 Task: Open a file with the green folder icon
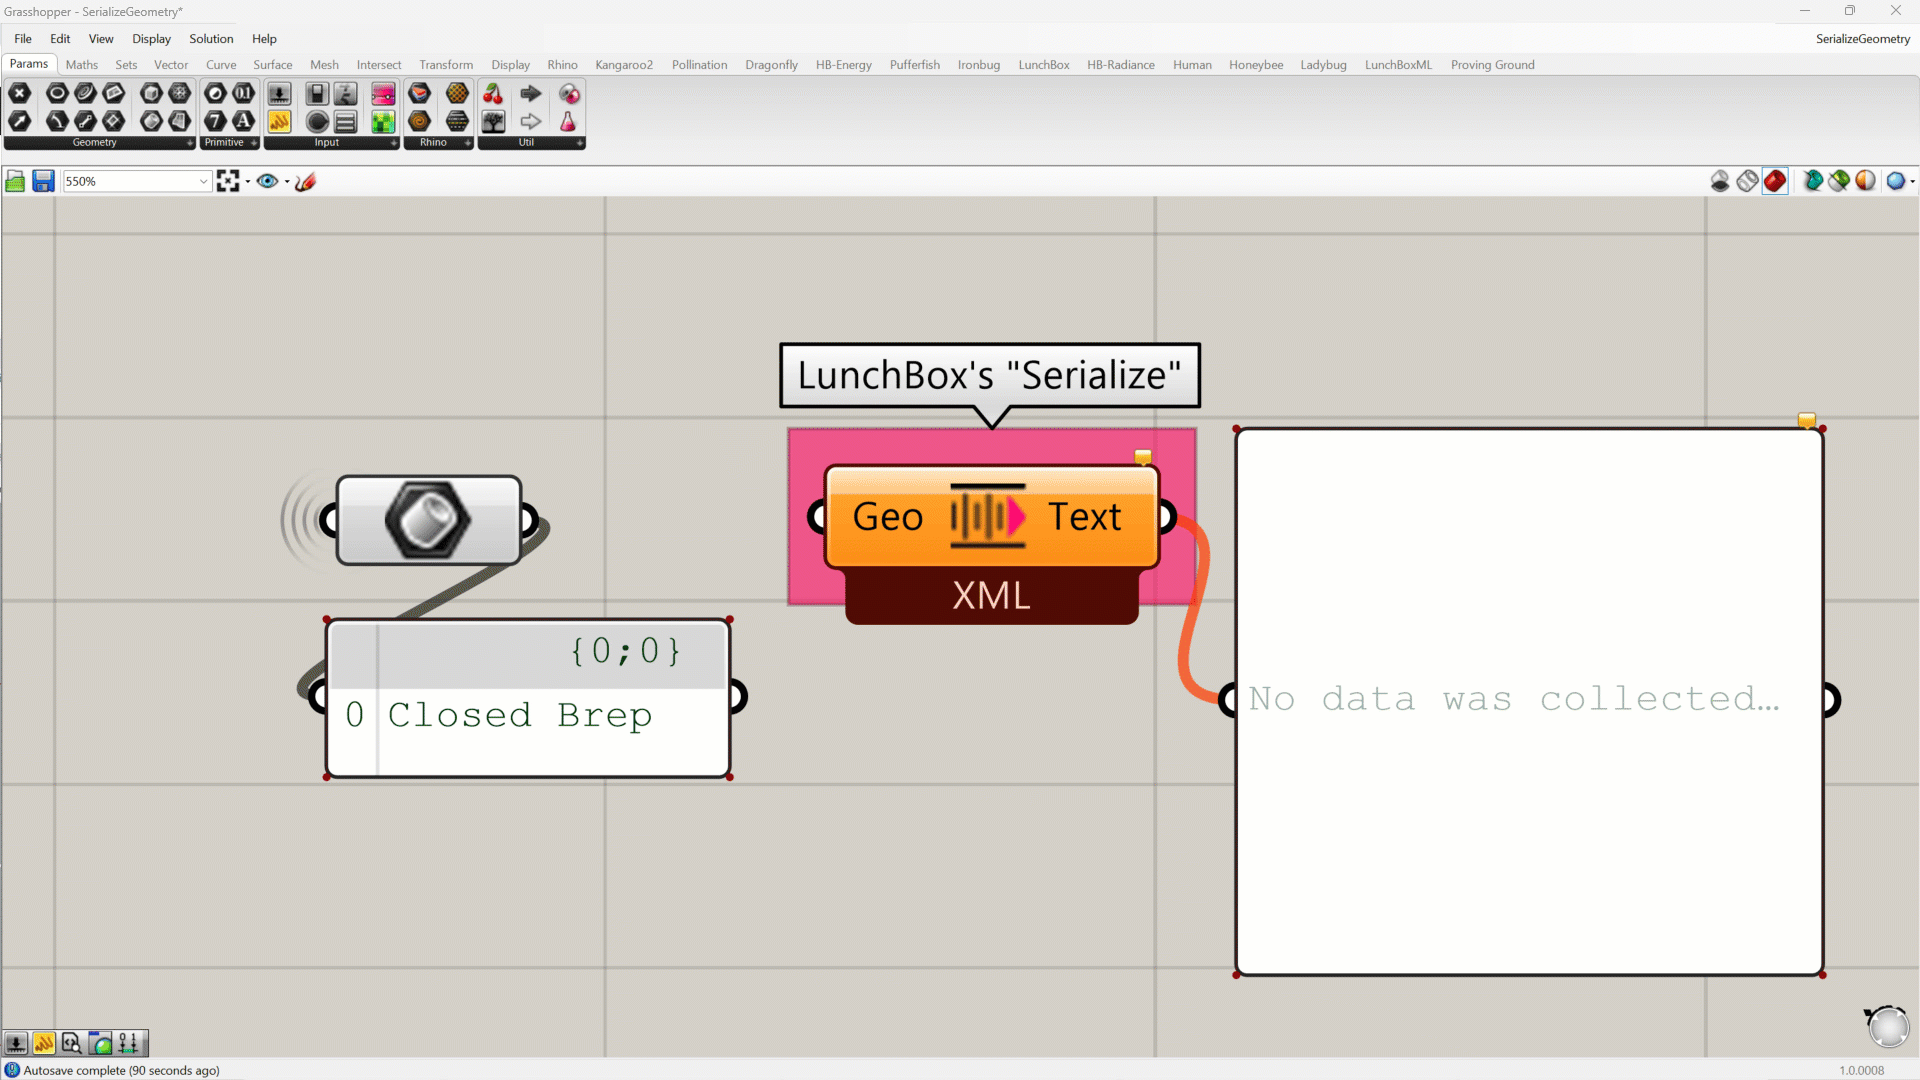[15, 181]
